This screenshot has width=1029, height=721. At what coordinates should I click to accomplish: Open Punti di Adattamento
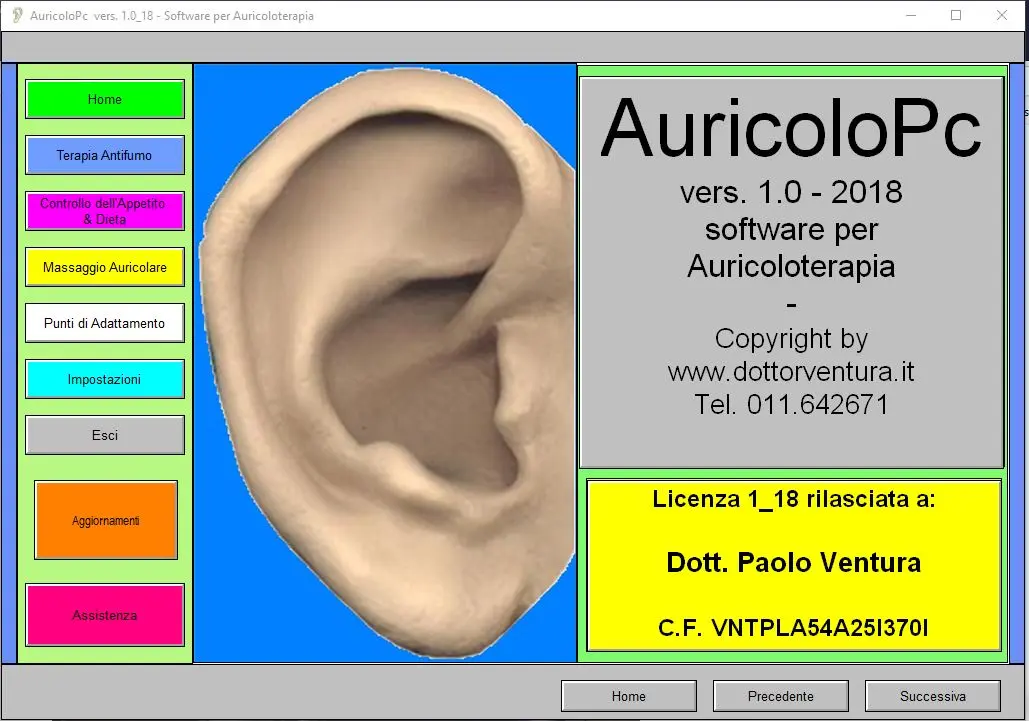(105, 323)
